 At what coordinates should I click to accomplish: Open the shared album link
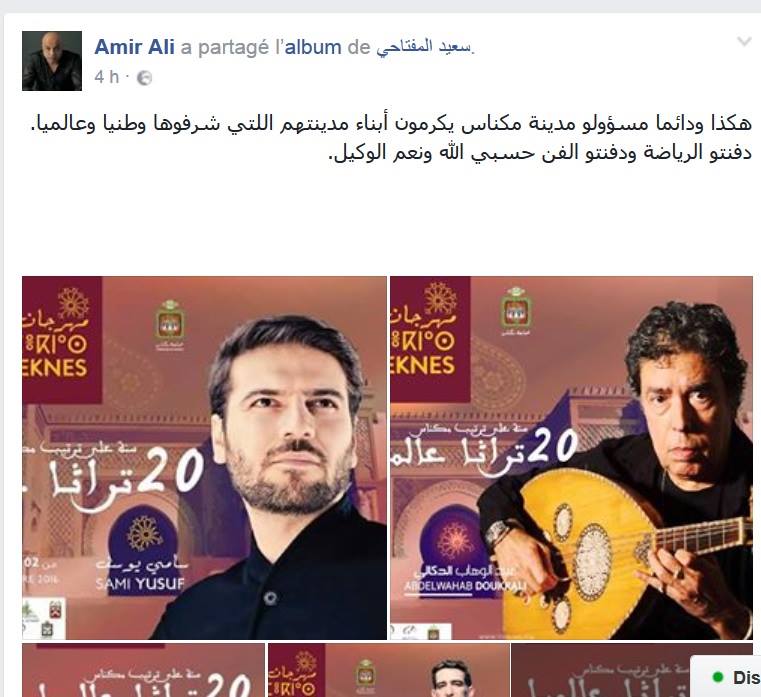pos(313,47)
